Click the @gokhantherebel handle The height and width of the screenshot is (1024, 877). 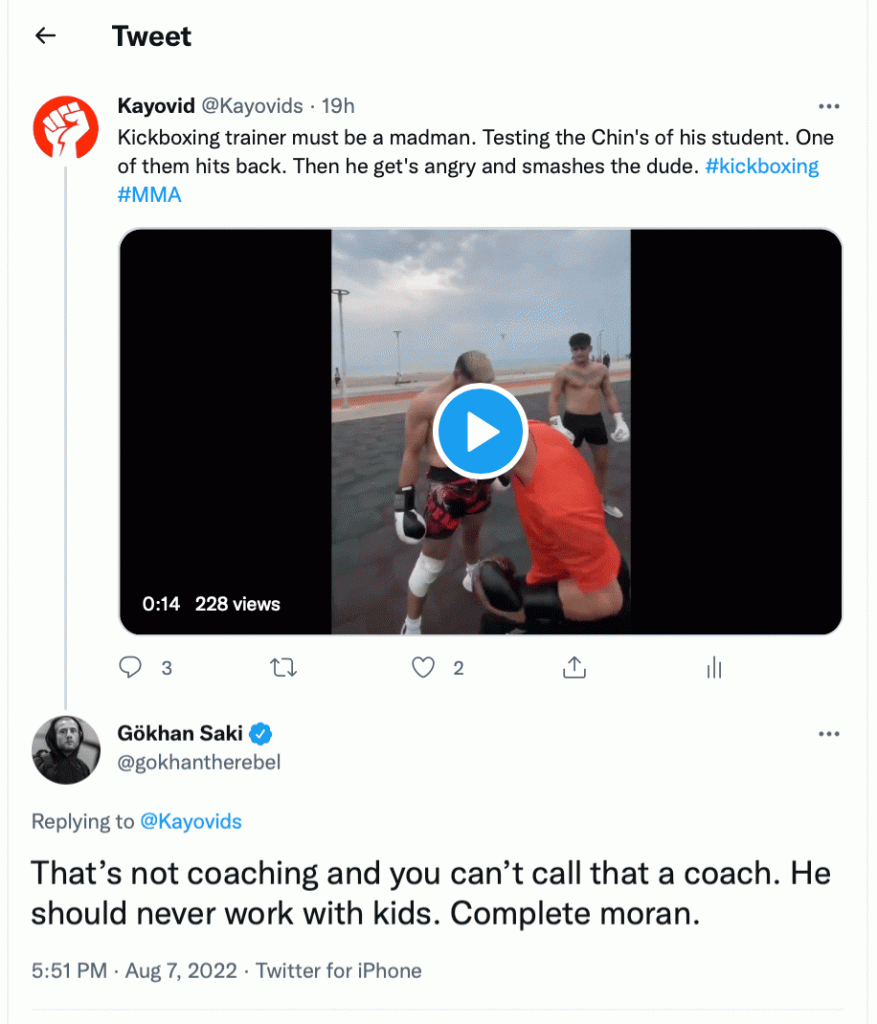(199, 762)
